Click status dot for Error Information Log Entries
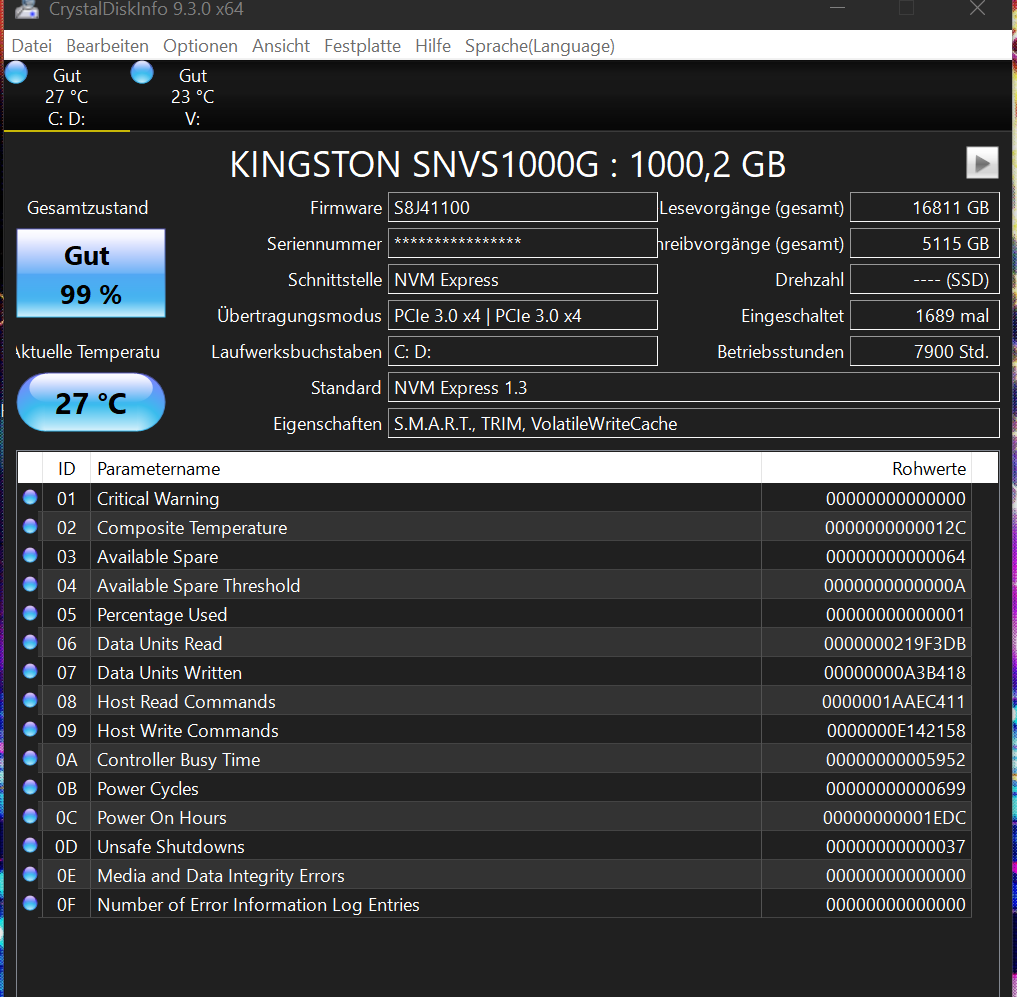Screen dimensions: 1017x997 coord(30,903)
